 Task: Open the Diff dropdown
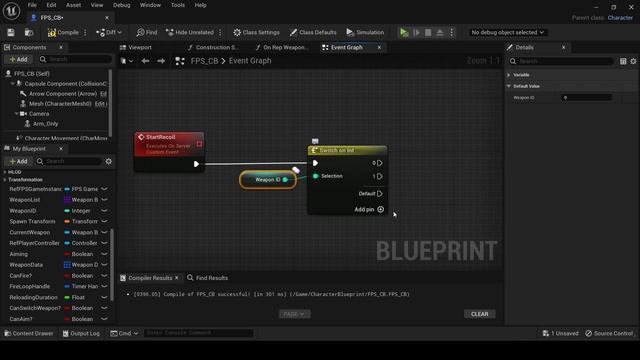pyautogui.click(x=109, y=32)
